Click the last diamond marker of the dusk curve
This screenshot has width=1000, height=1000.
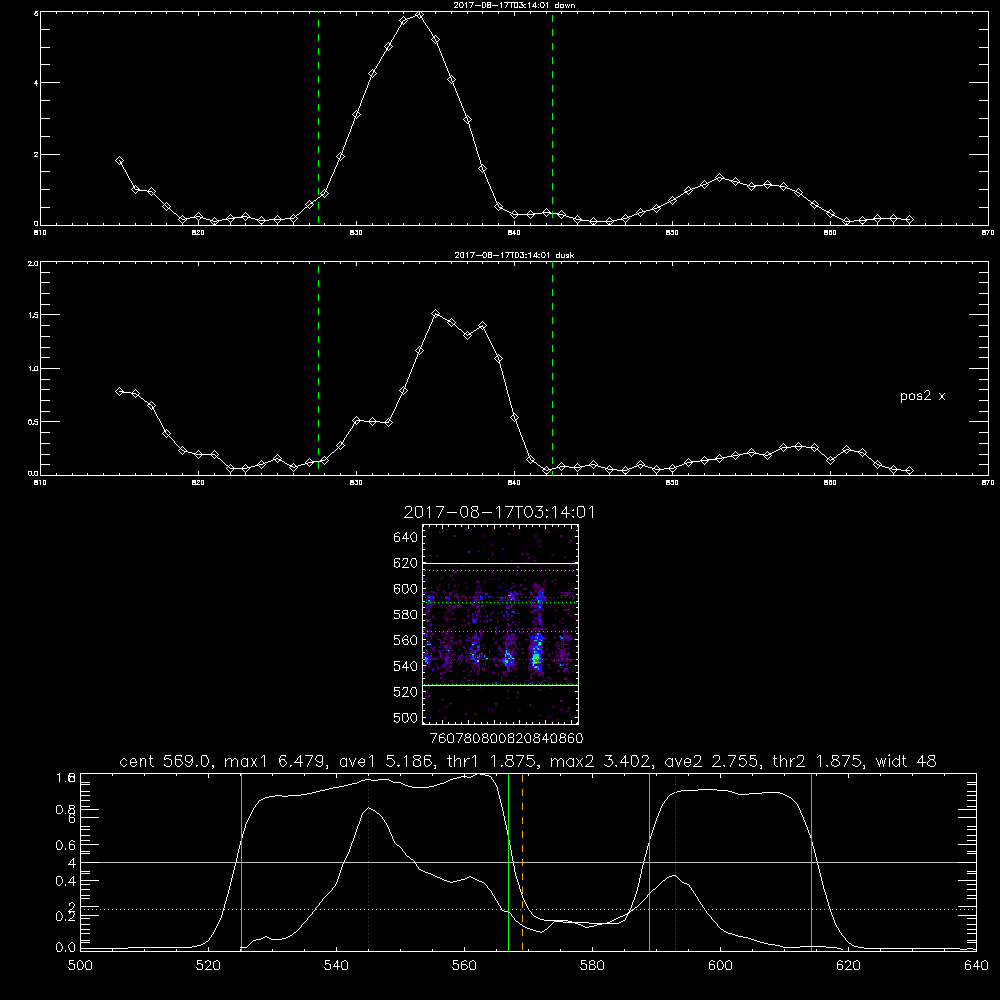pos(909,470)
